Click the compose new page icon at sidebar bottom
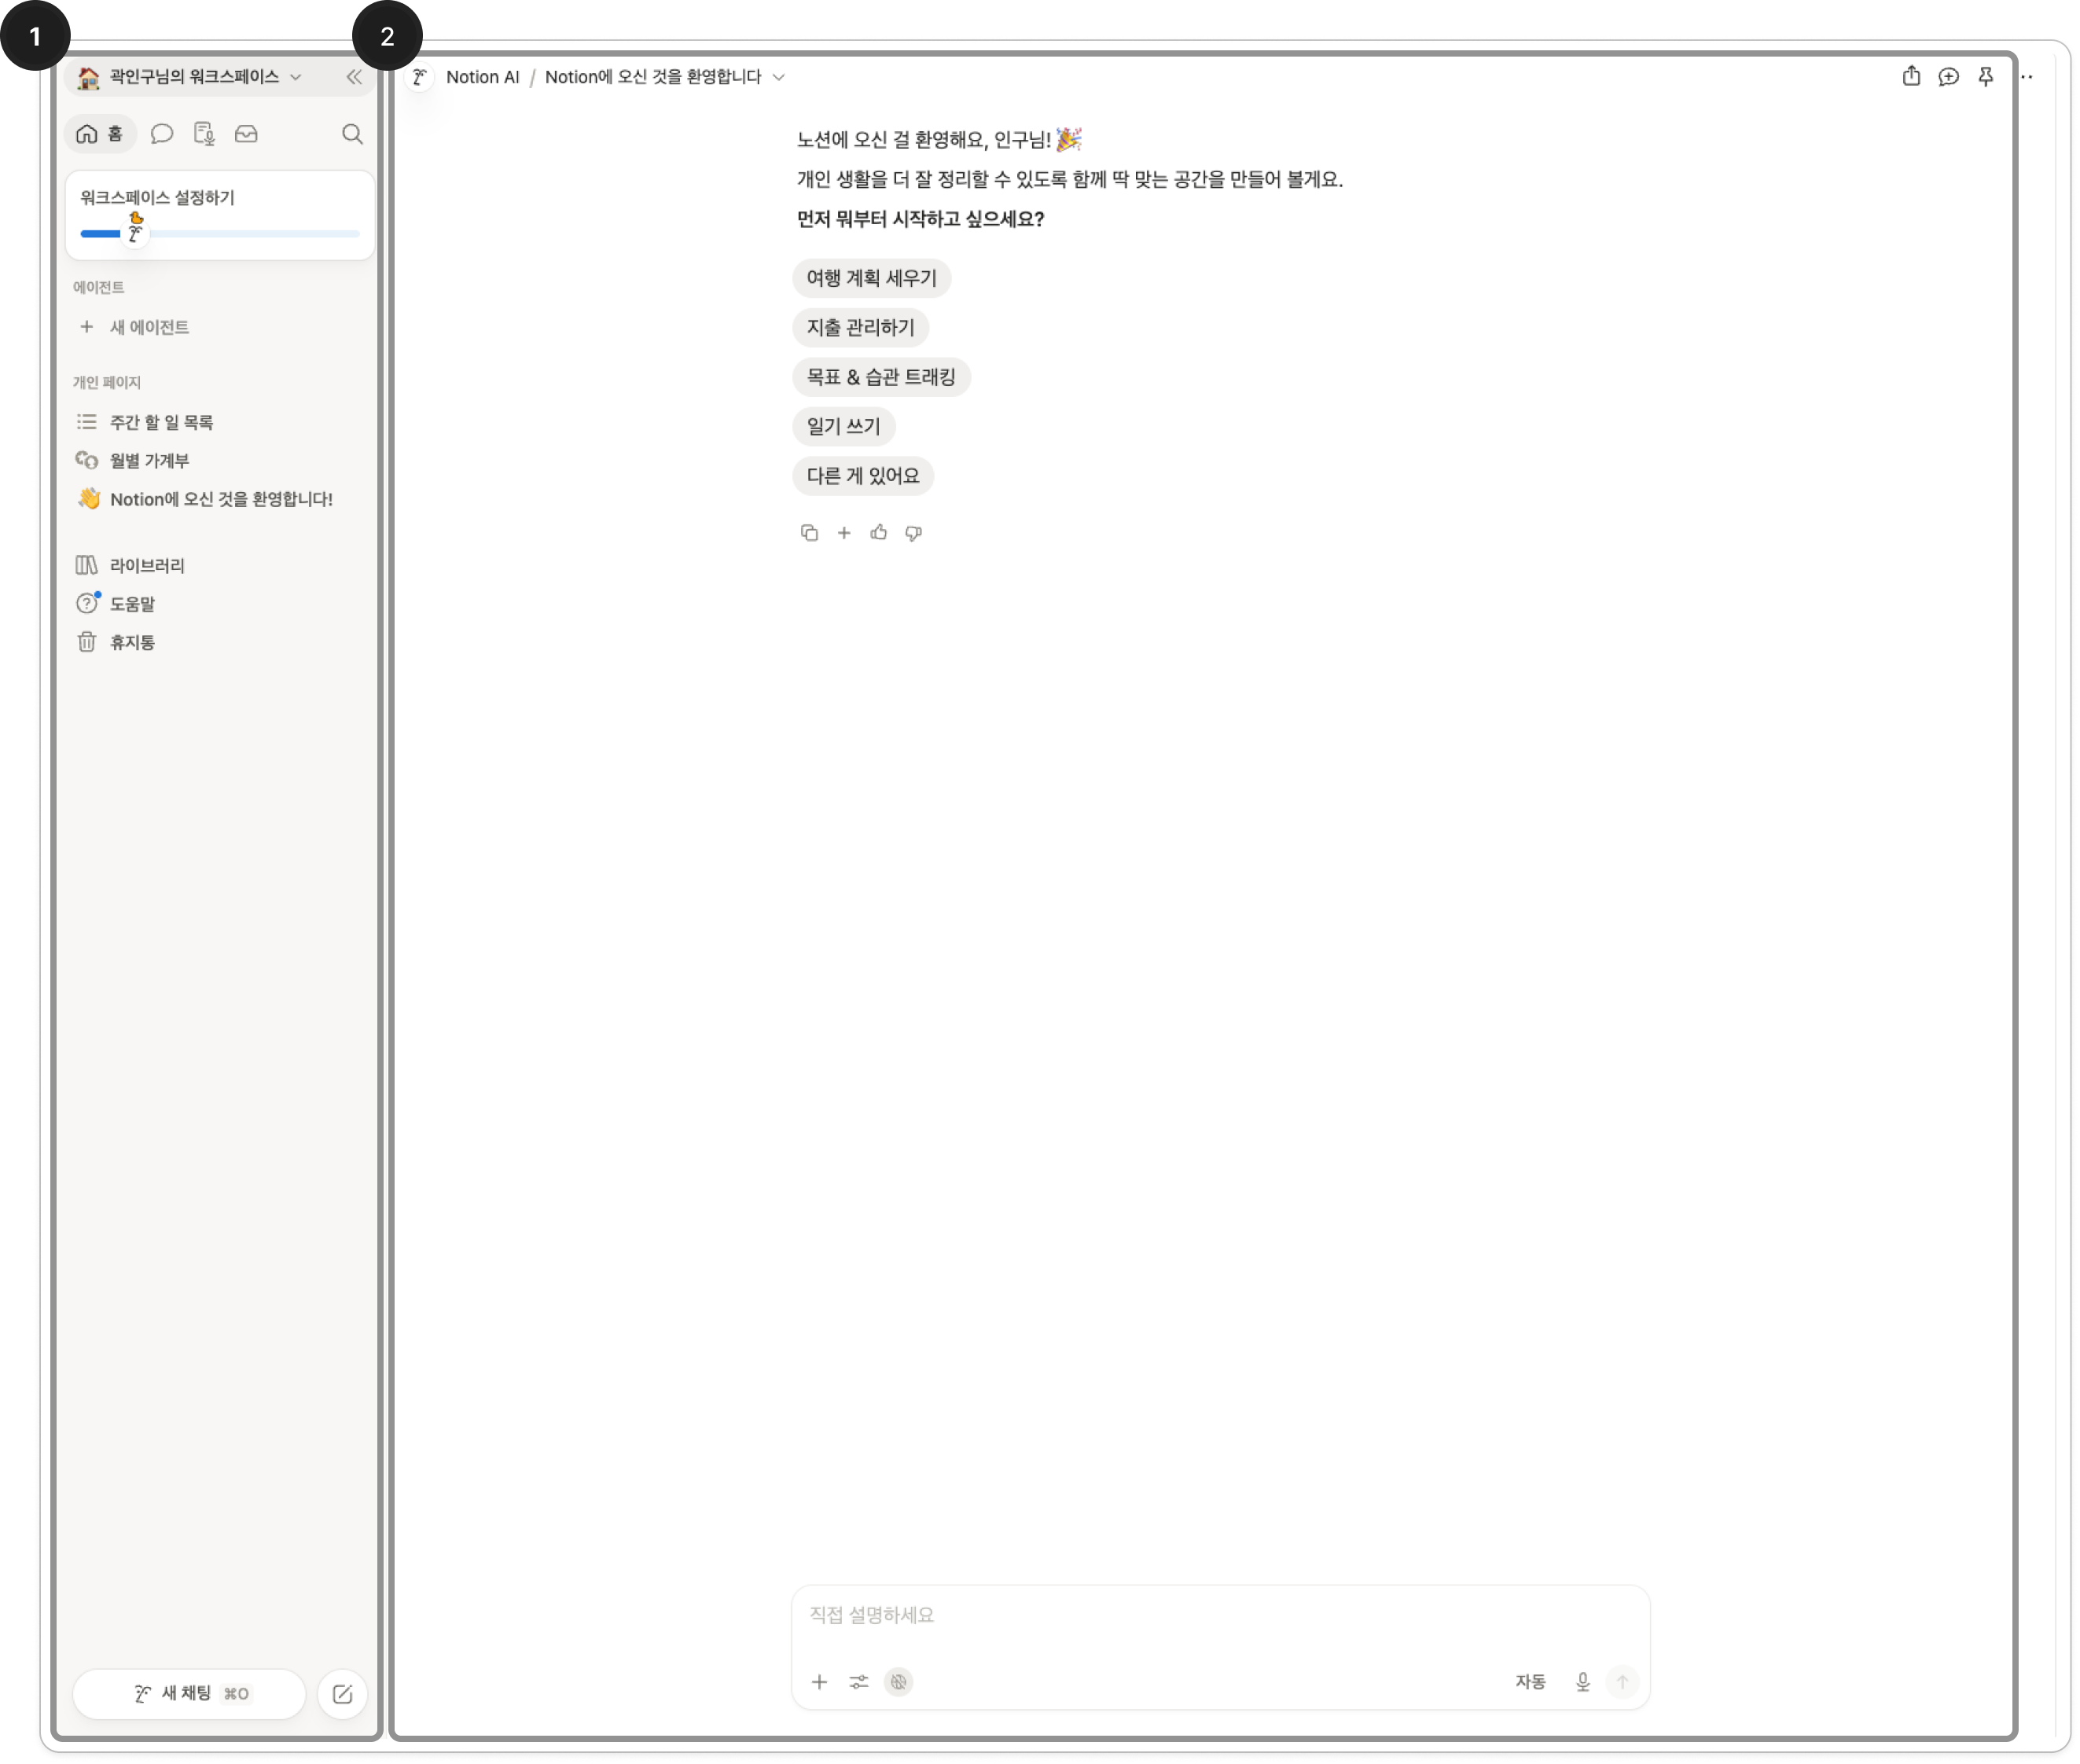Screen dimensions: 2080x1764 pyautogui.click(x=342, y=1694)
